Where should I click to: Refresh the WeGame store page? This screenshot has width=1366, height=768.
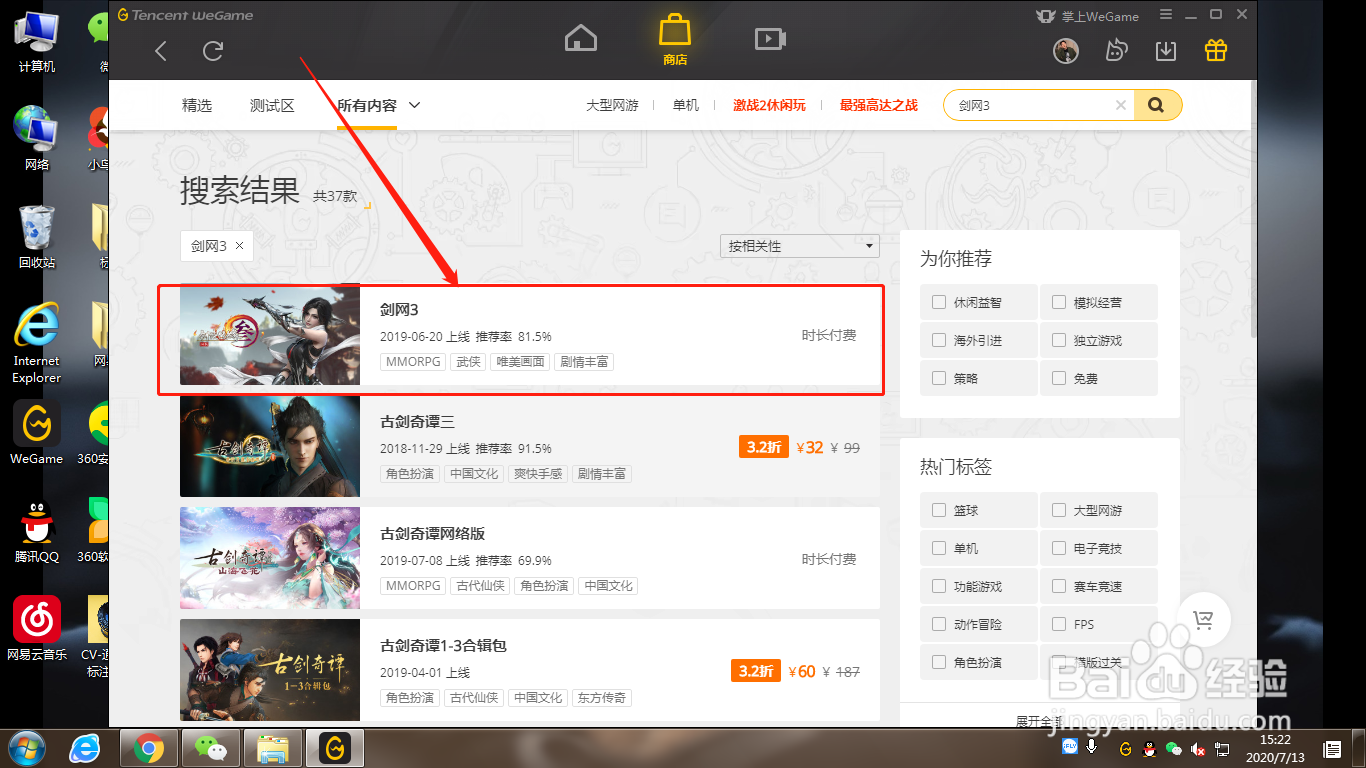point(213,51)
